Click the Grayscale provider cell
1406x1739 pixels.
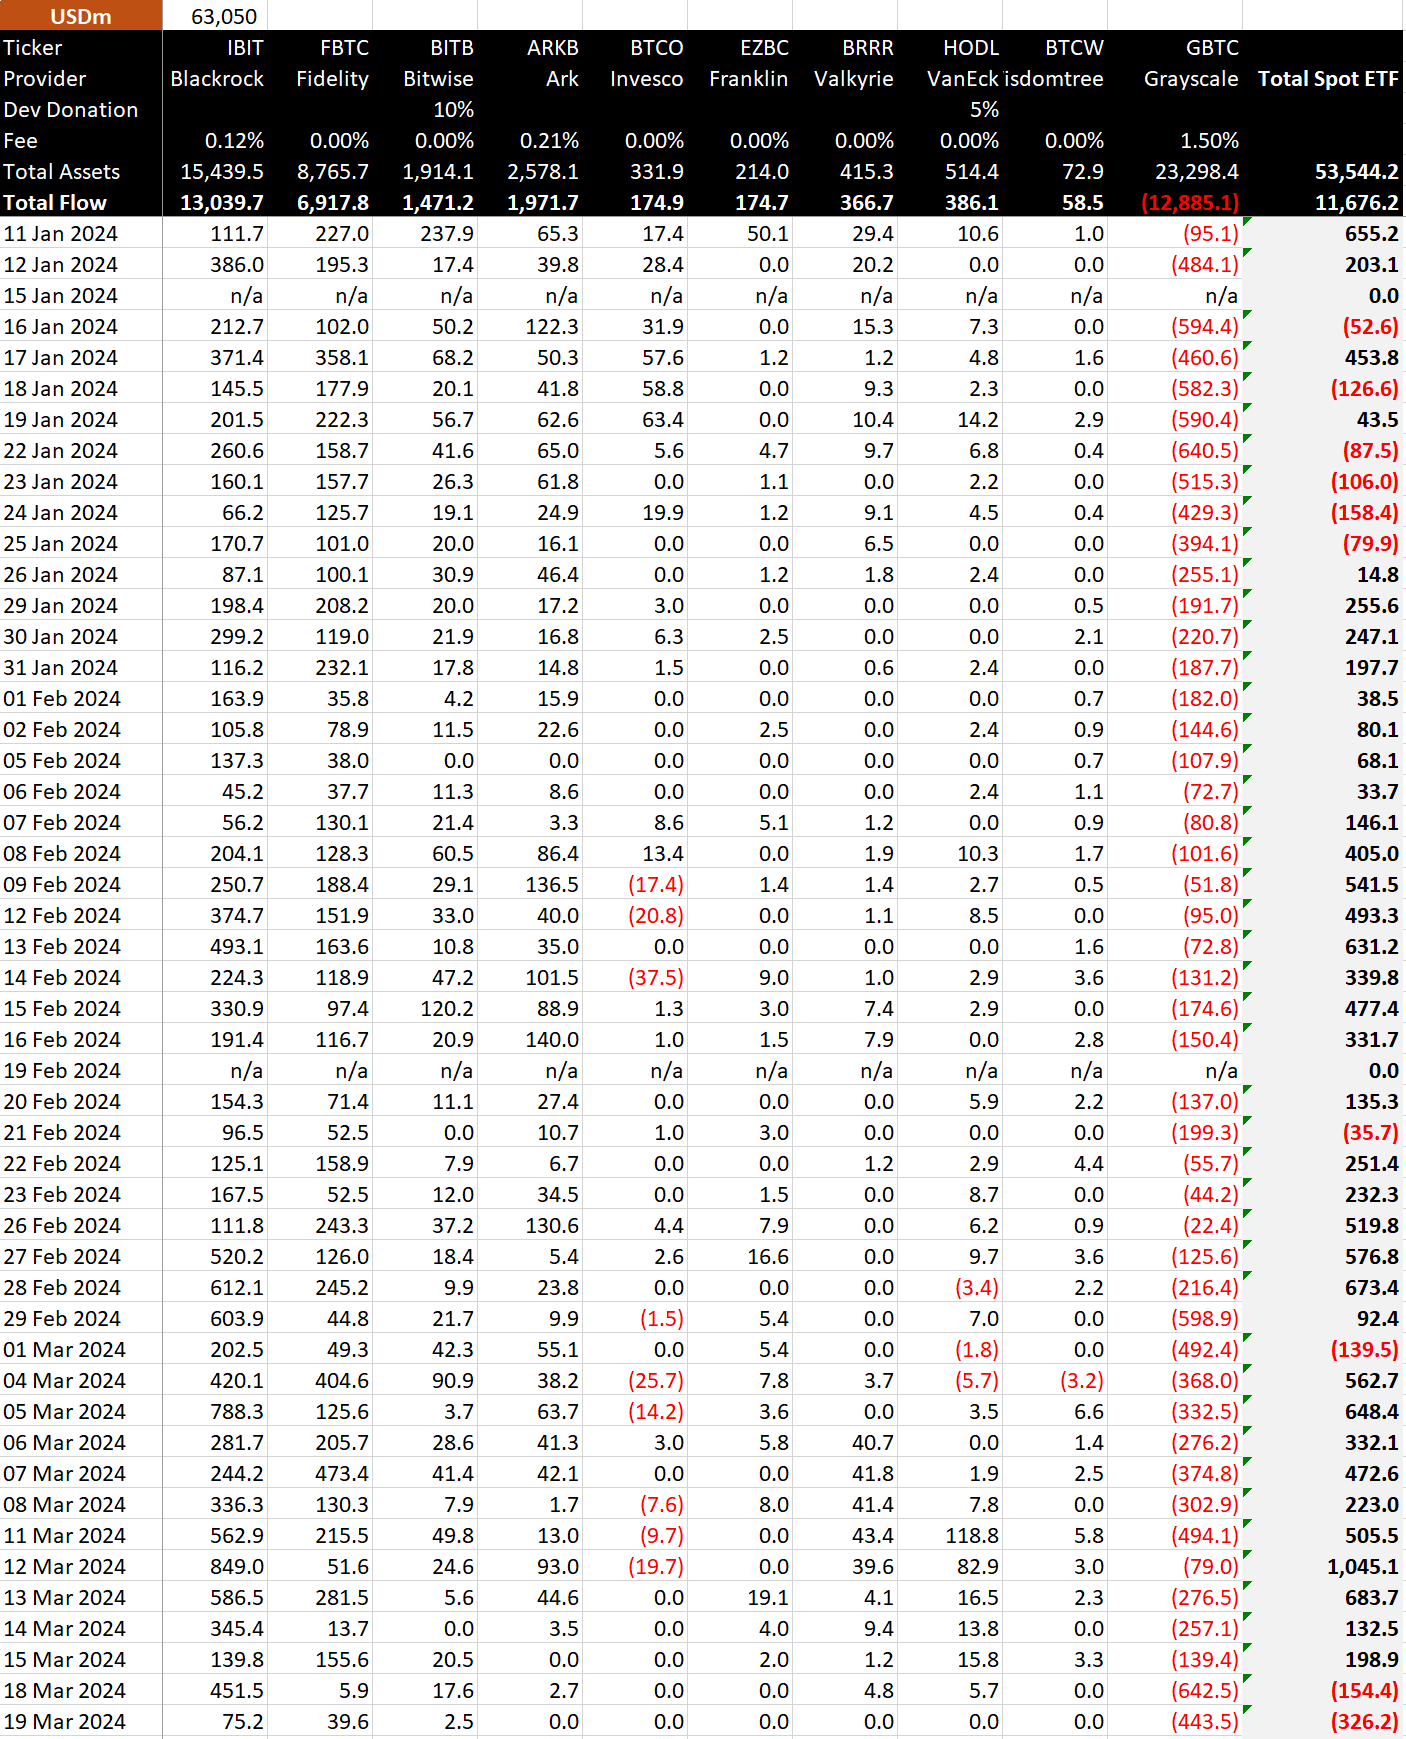[1190, 79]
